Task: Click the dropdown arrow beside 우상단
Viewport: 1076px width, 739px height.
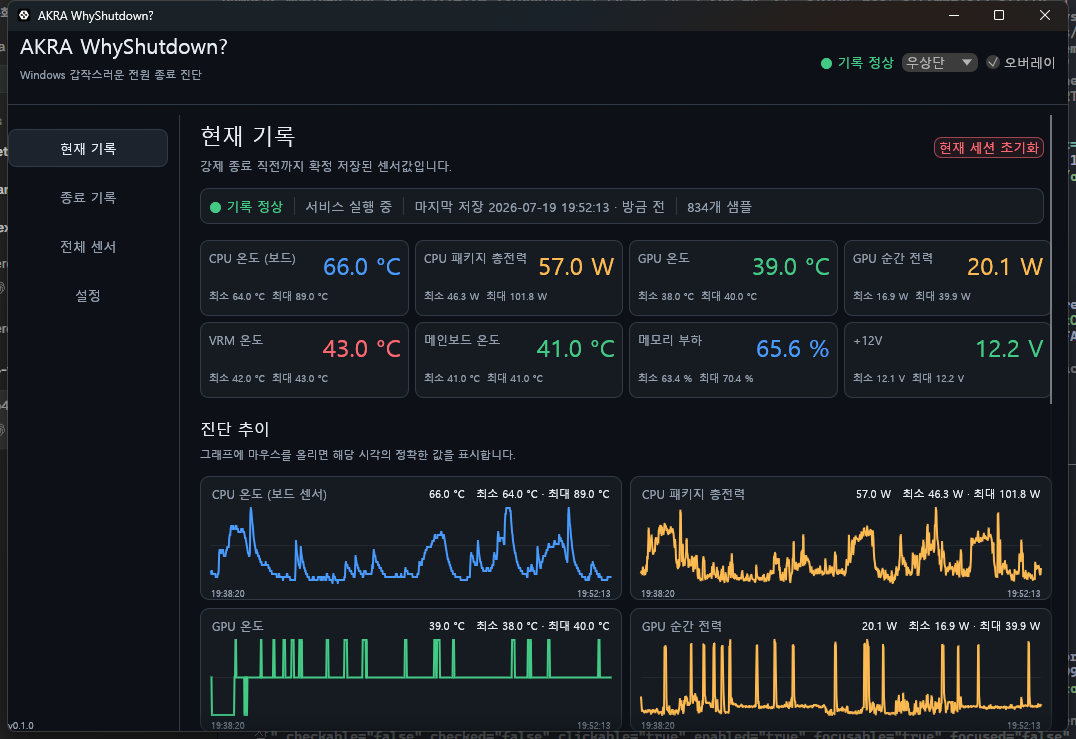Action: point(966,62)
